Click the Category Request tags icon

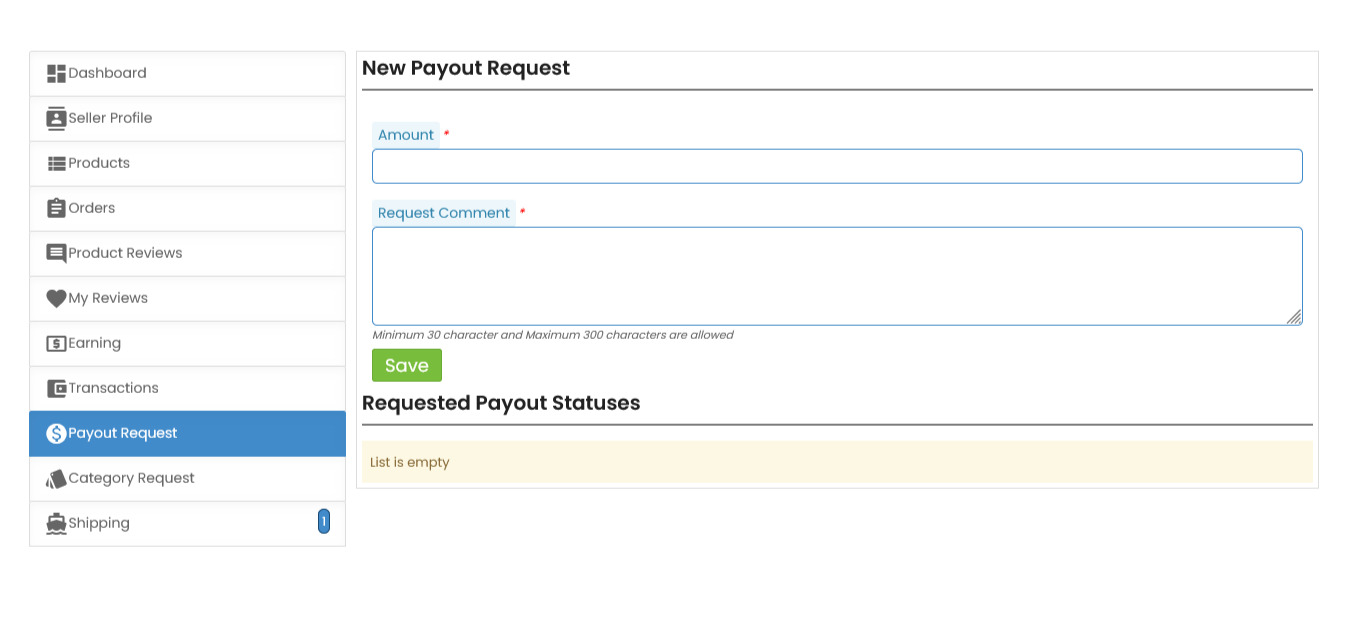click(x=56, y=479)
